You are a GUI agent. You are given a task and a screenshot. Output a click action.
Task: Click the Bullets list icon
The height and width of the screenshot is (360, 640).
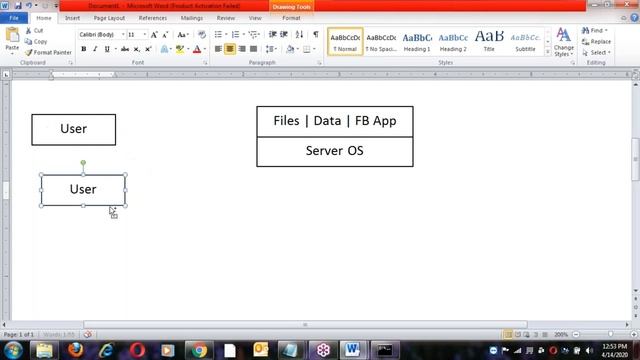(218, 35)
